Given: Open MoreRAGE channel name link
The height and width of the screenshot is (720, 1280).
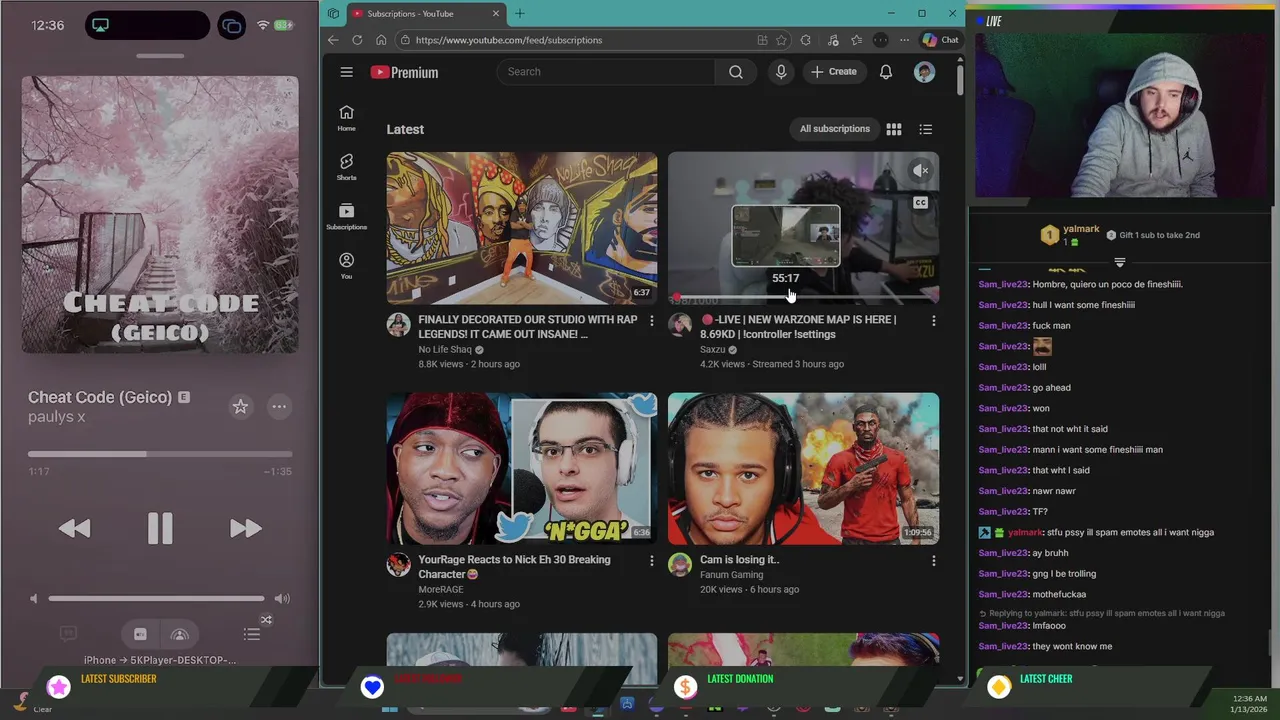Looking at the screenshot, I should point(441,590).
